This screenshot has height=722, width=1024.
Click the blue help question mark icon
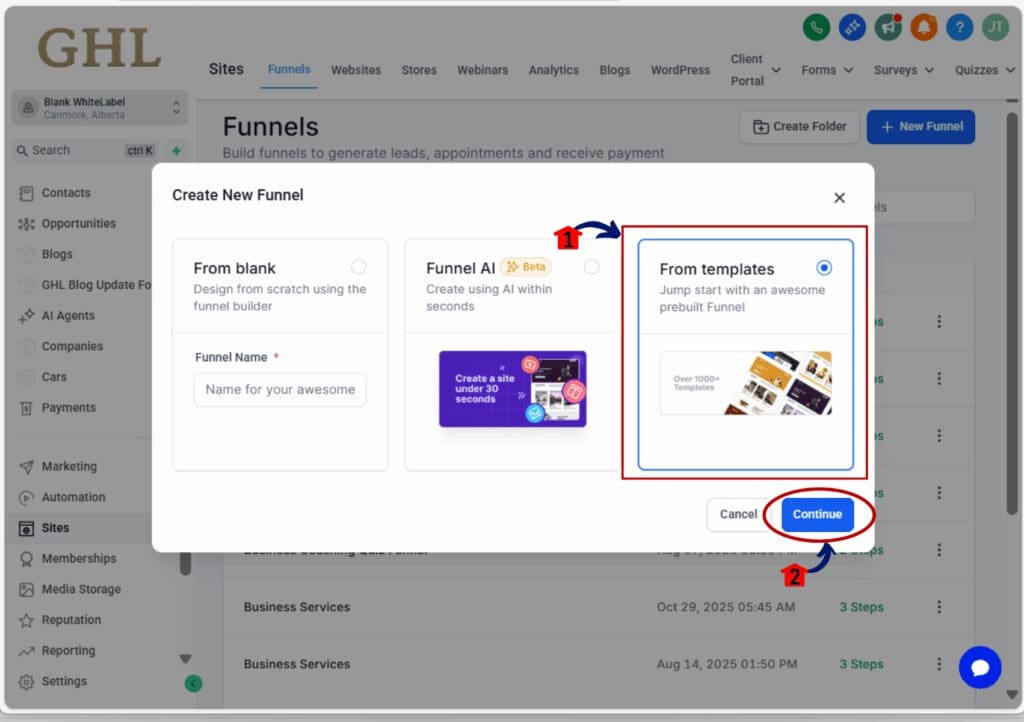[x=959, y=28]
